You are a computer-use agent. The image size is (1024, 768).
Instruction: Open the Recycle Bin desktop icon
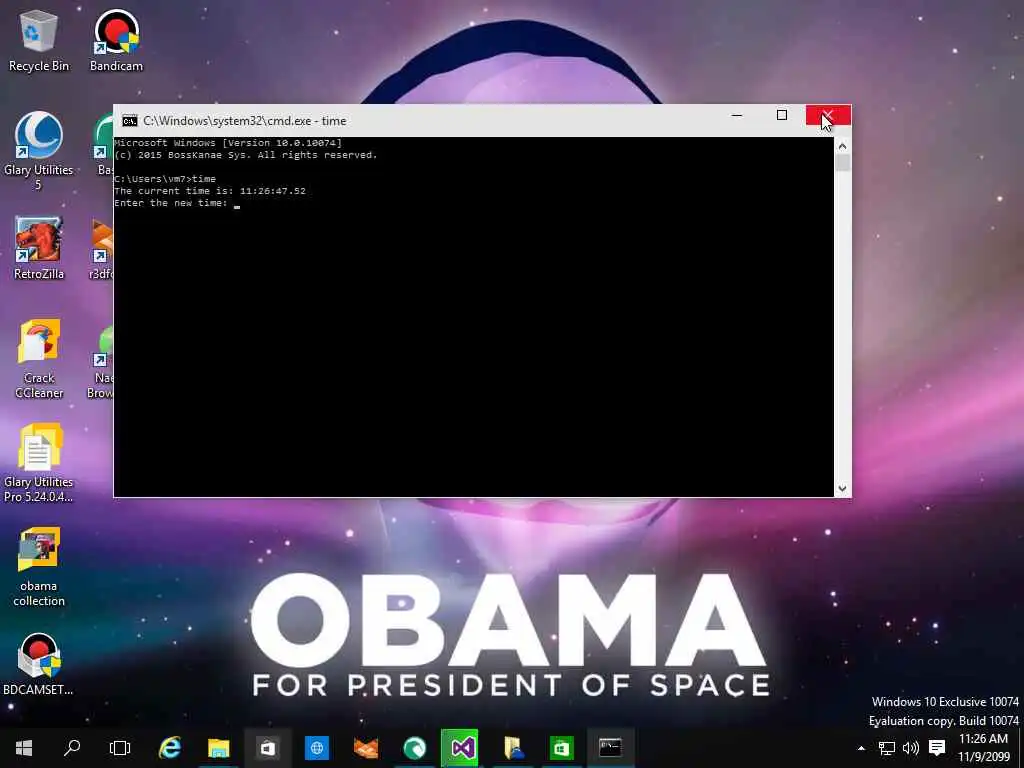39,41
